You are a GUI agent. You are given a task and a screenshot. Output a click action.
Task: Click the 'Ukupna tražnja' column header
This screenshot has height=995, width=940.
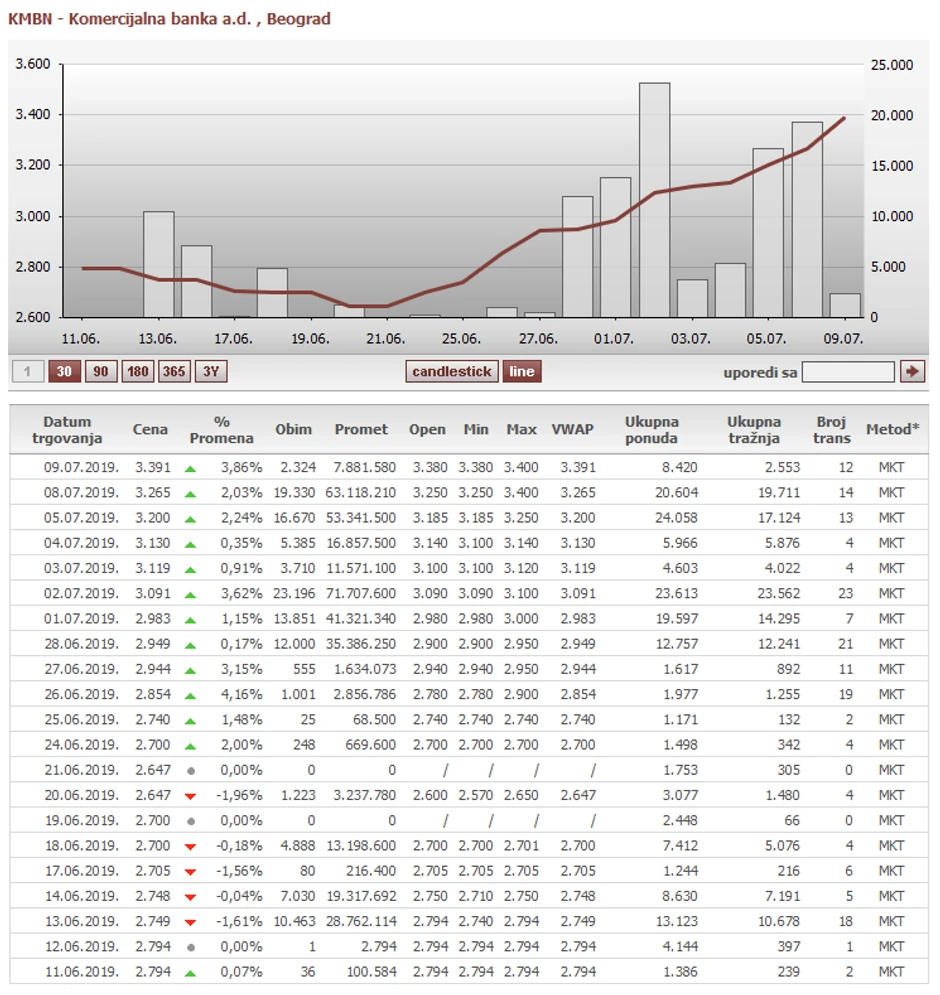point(754,430)
